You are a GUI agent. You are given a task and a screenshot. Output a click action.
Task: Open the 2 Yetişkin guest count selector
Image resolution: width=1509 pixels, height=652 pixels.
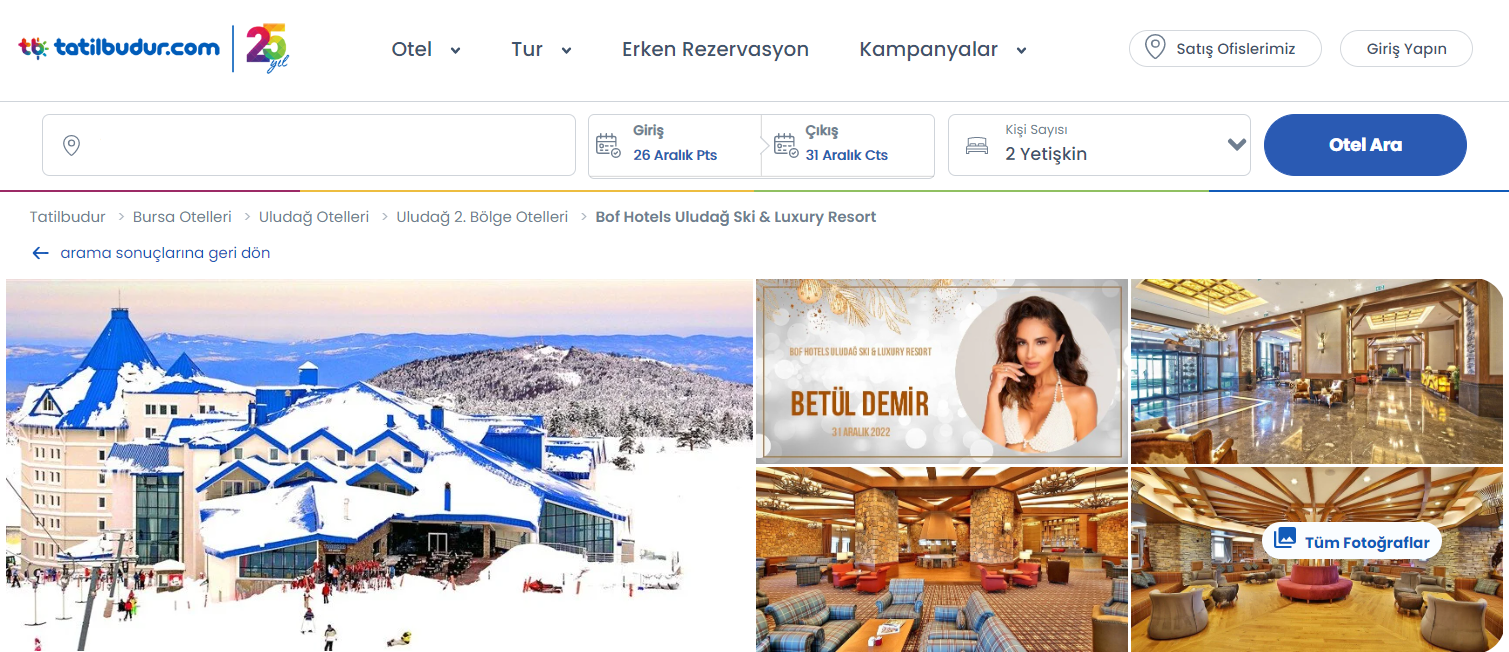1099,145
